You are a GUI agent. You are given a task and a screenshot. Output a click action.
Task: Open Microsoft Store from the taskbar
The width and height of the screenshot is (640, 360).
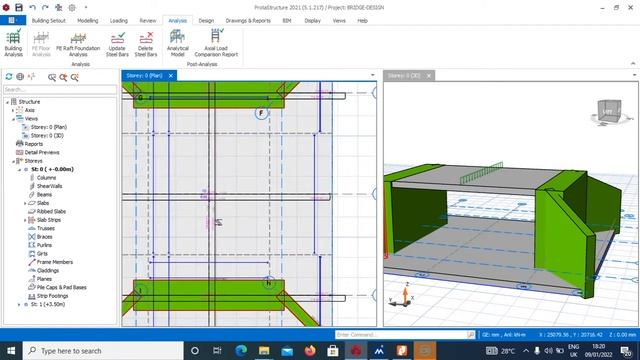333,351
